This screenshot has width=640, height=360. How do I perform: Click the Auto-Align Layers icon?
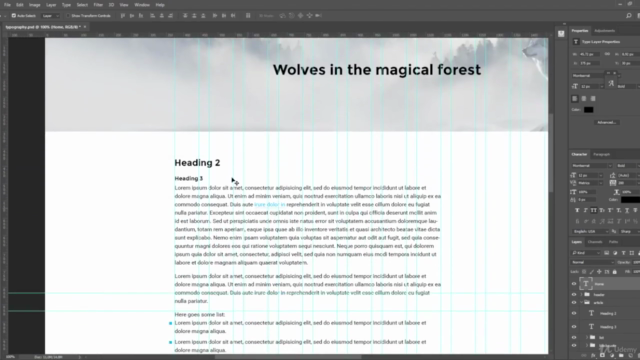[248, 16]
